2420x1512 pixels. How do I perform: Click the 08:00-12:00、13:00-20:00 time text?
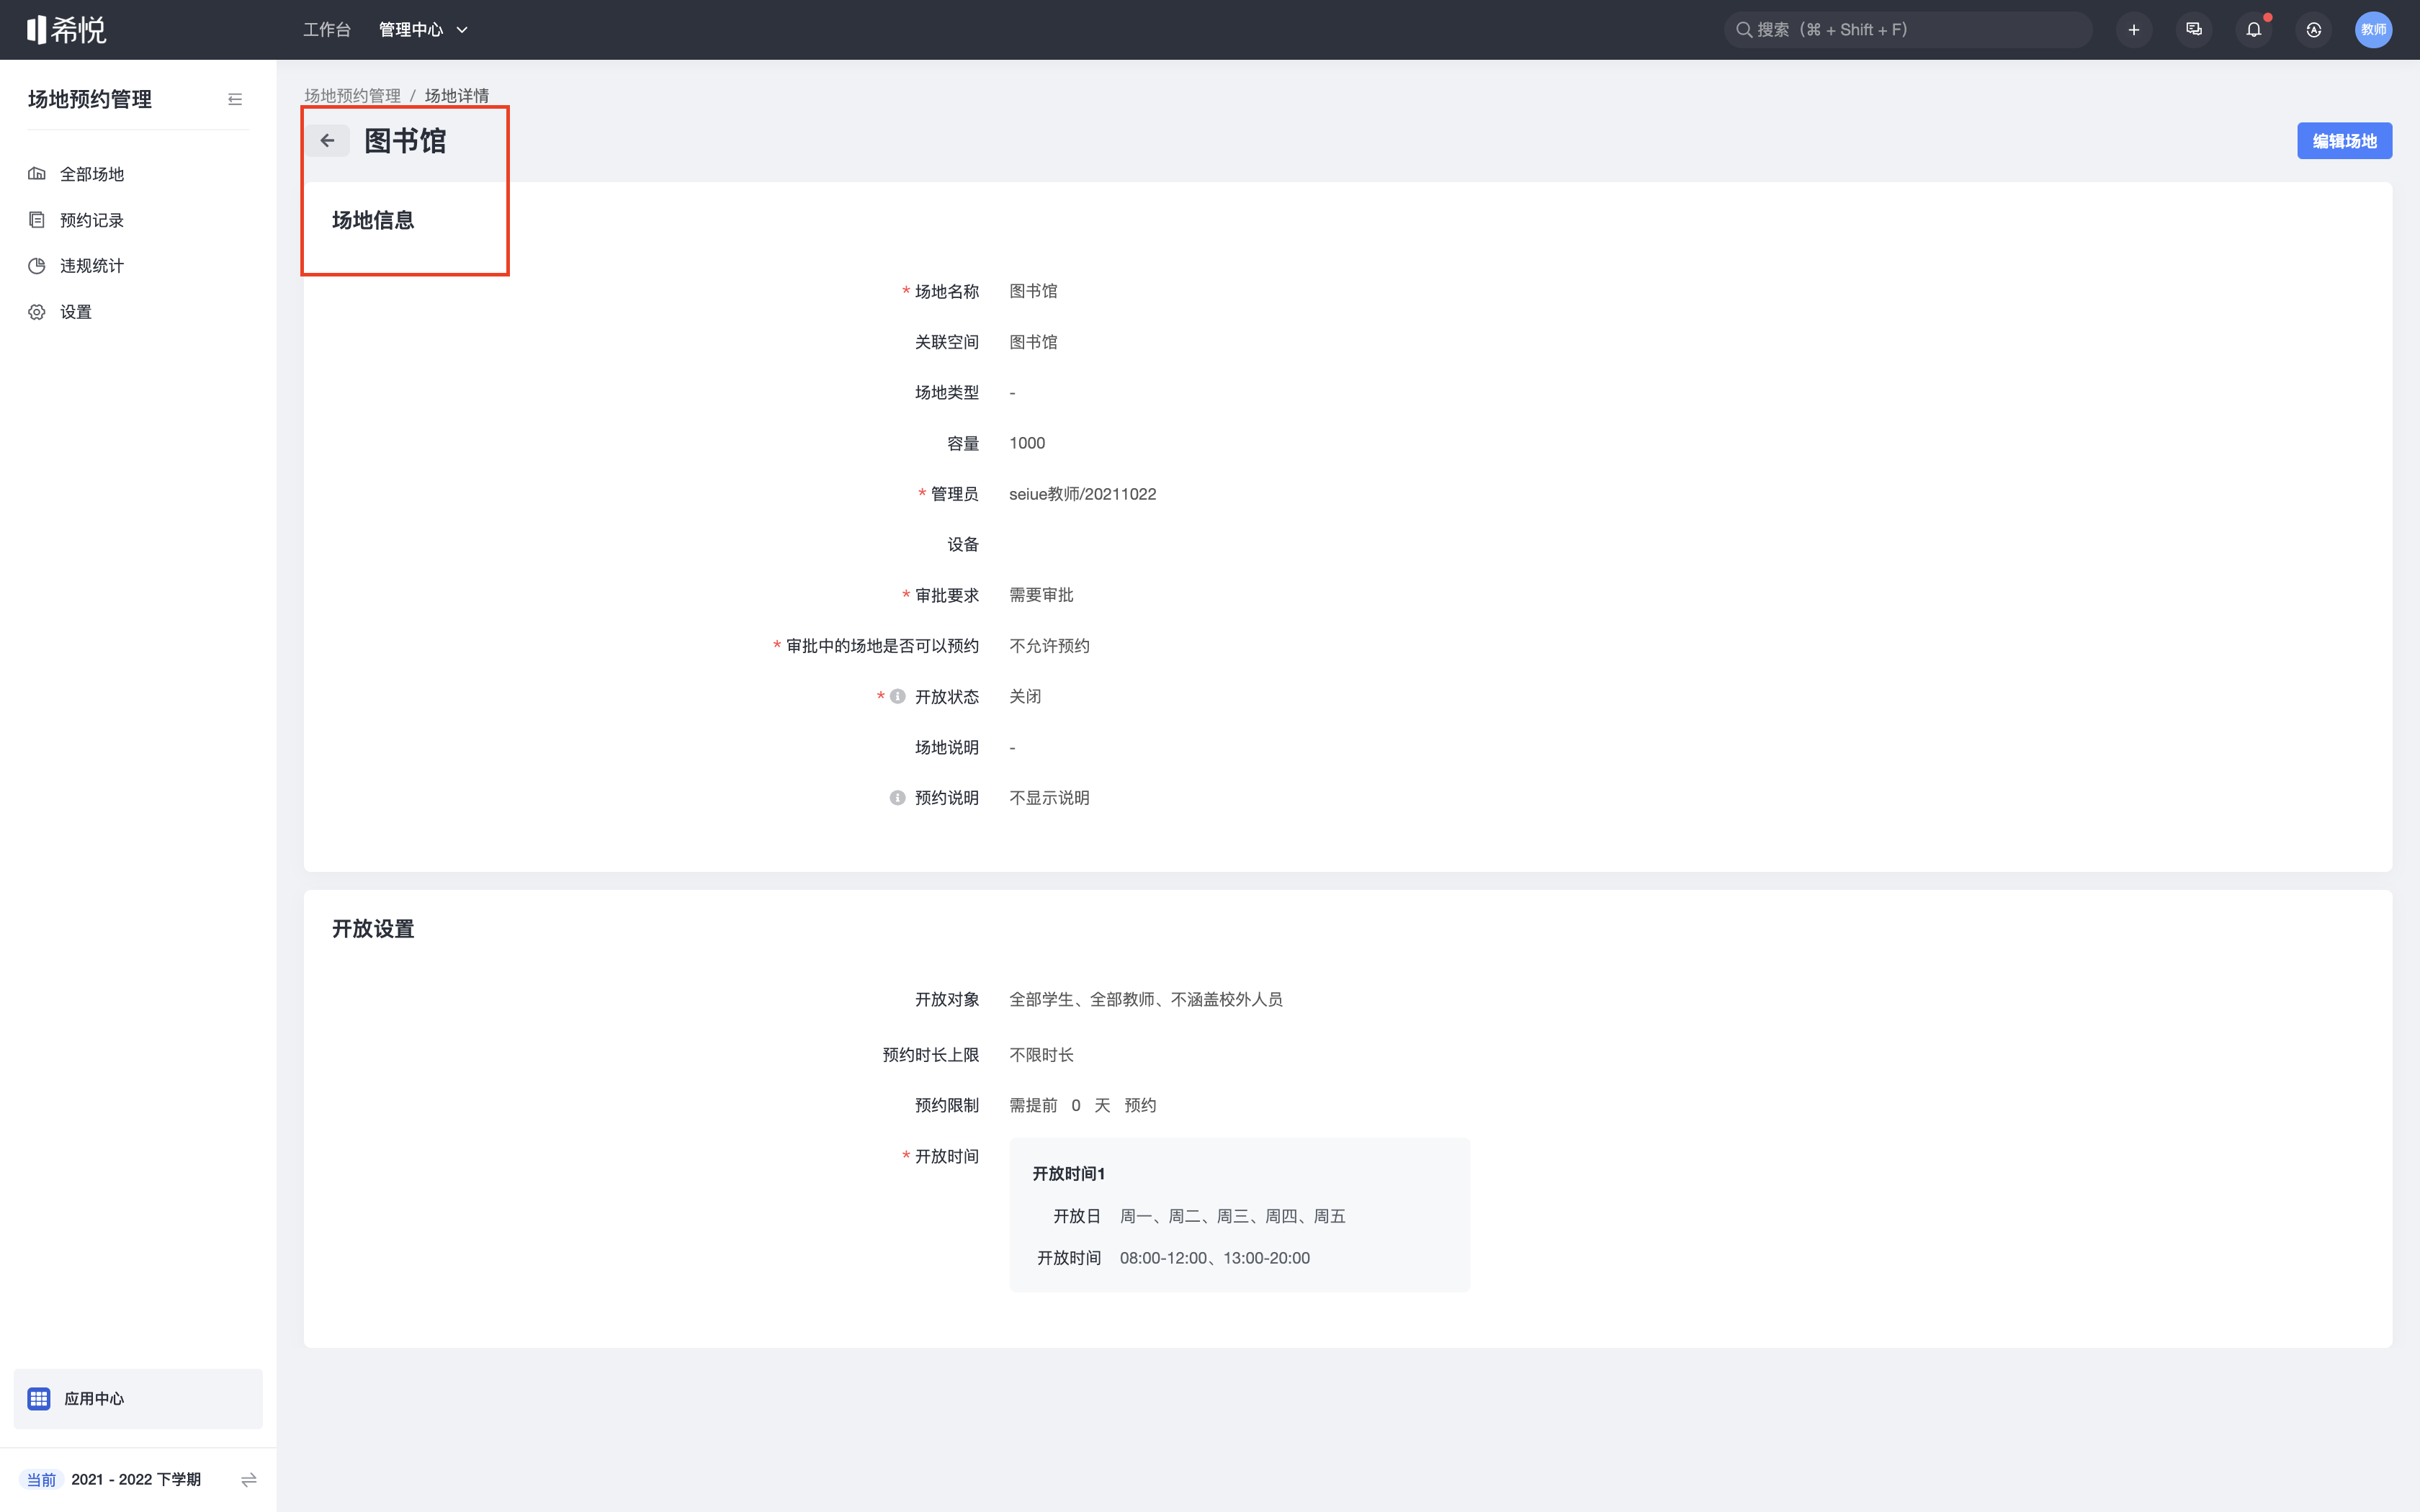pyautogui.click(x=1214, y=1258)
